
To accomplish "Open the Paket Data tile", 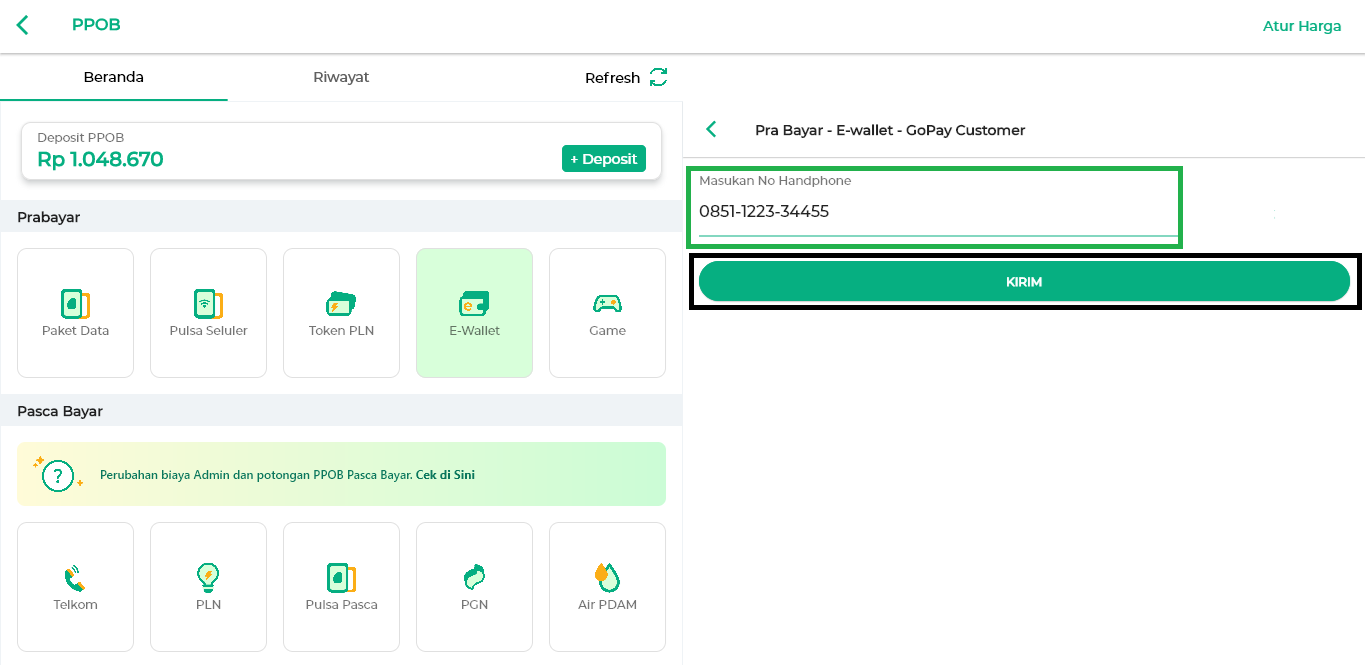I will (75, 313).
